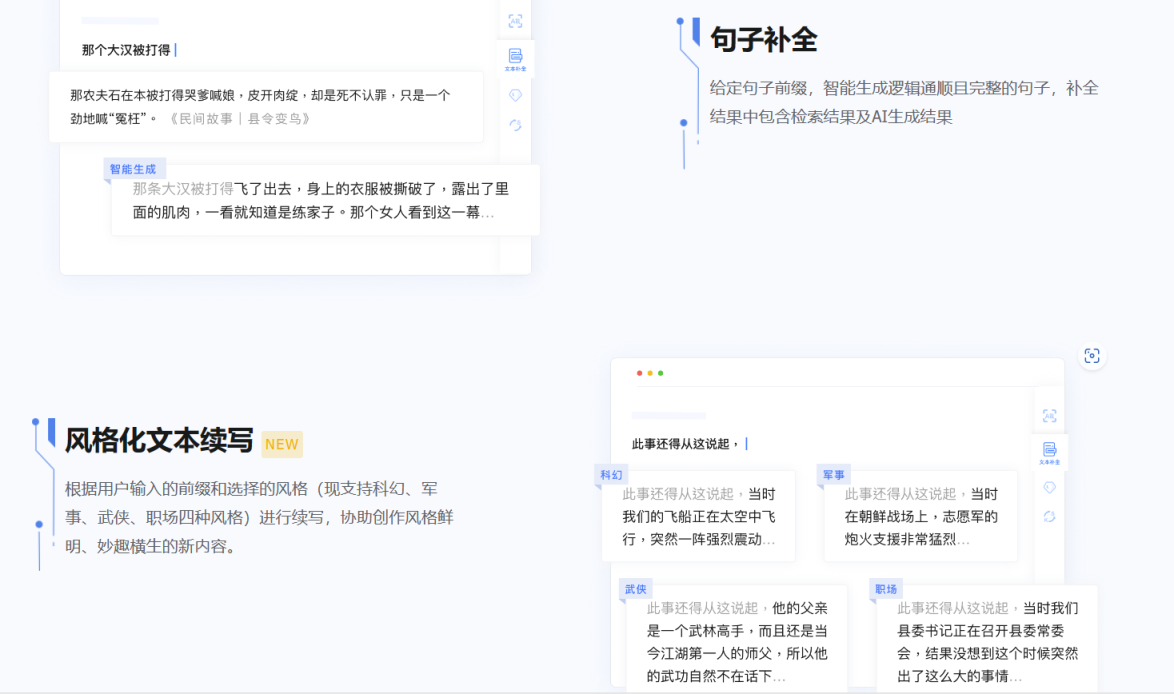1174x694 pixels.
Task: Click the text-recognition scan icon in the 句子补全 demo sidebar
Action: [515, 21]
